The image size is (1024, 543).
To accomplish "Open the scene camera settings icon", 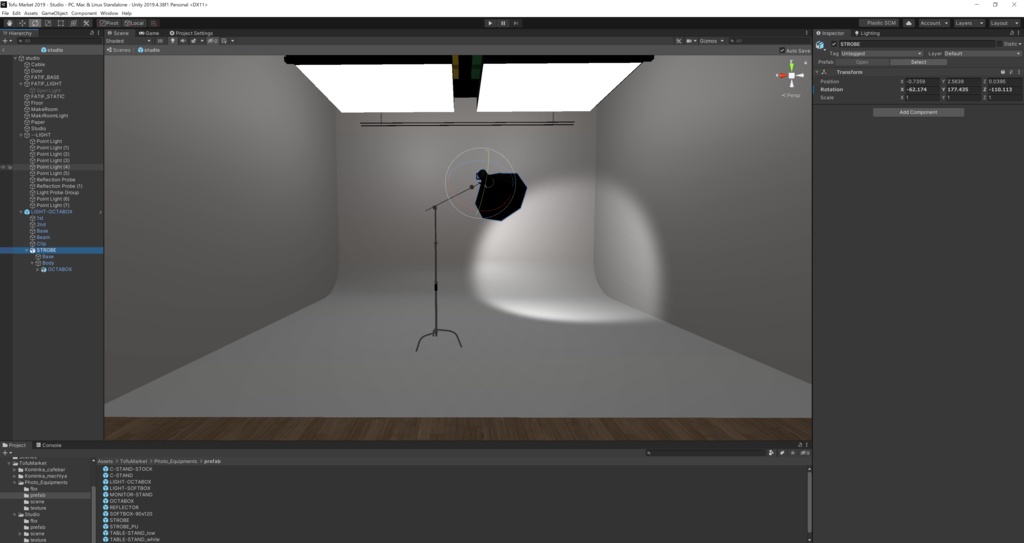I will 689,41.
